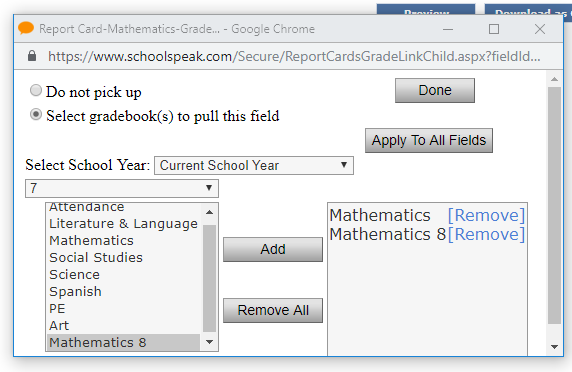This screenshot has width=572, height=372.
Task: Click the Remove All button
Action: (273, 310)
